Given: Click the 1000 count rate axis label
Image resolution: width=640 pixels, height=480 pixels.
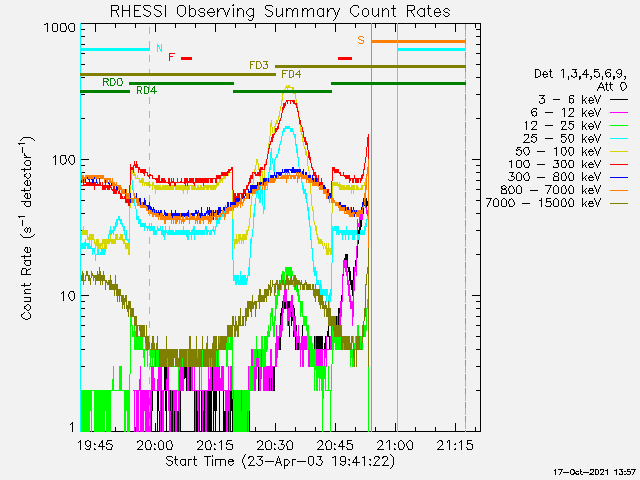Looking at the screenshot, I should 60,28.
